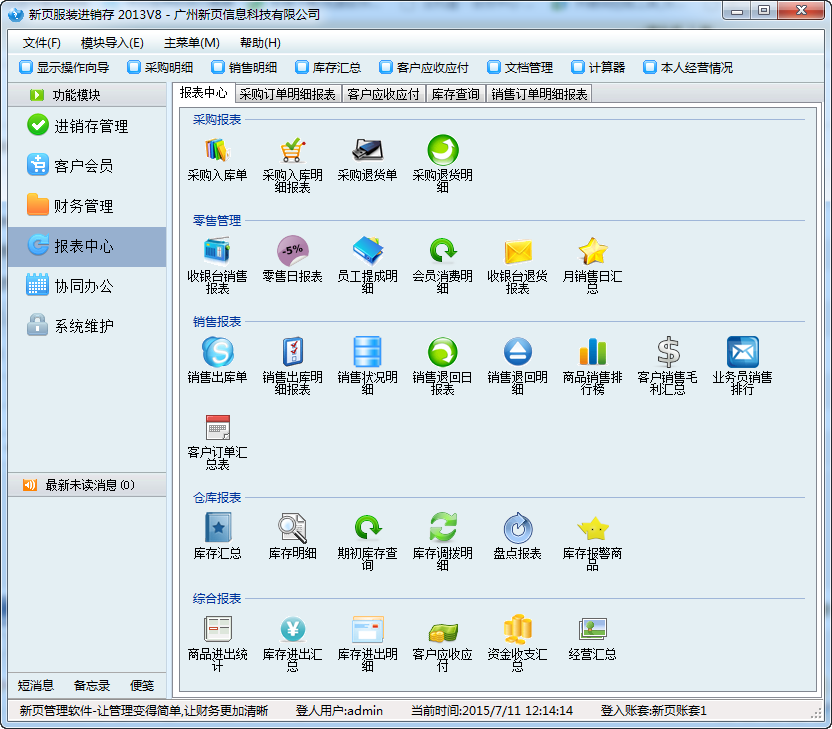This screenshot has width=832, height=729.
Task: Open the 采购退货单 icon
Action: pyautogui.click(x=367, y=150)
